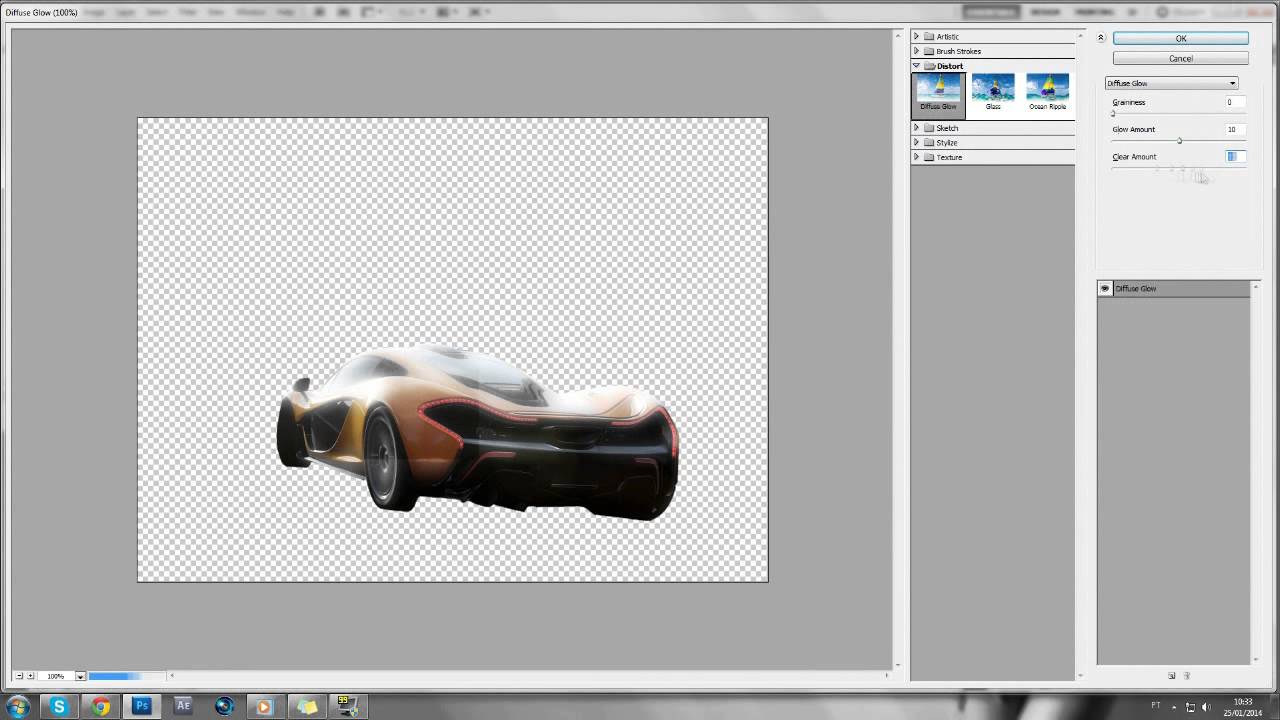Viewport: 1280px width, 720px height.
Task: Select the Glass filter thumbnail
Action: pos(993,92)
